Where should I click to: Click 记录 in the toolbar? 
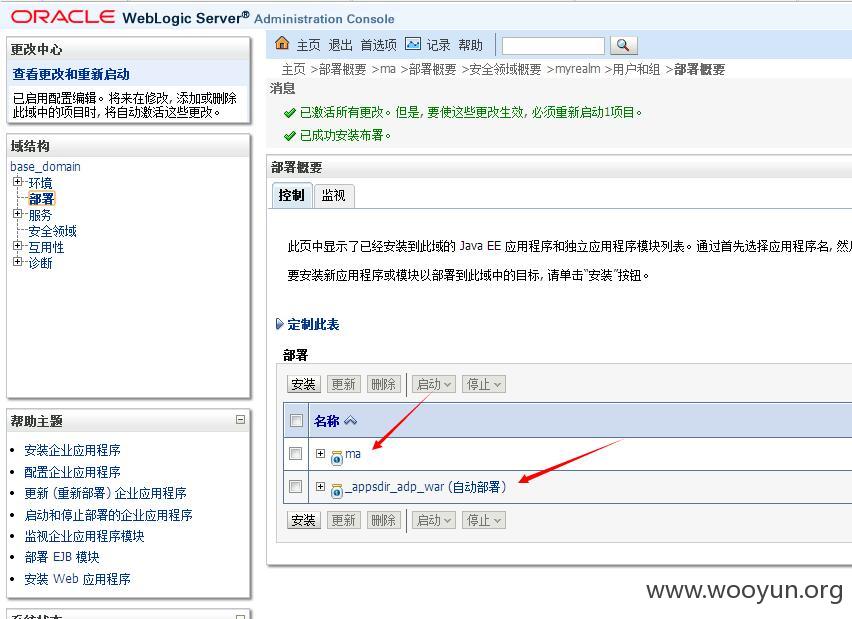[438, 45]
